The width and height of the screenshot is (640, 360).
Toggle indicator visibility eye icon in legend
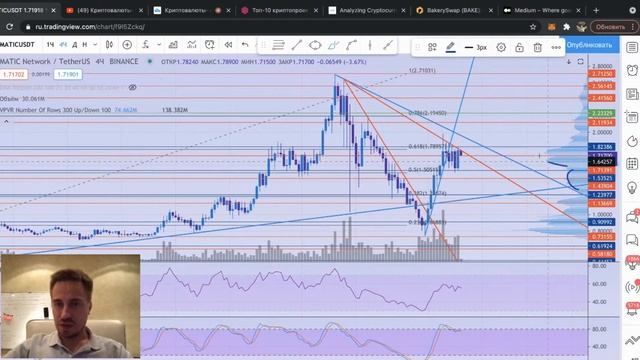[132, 87]
